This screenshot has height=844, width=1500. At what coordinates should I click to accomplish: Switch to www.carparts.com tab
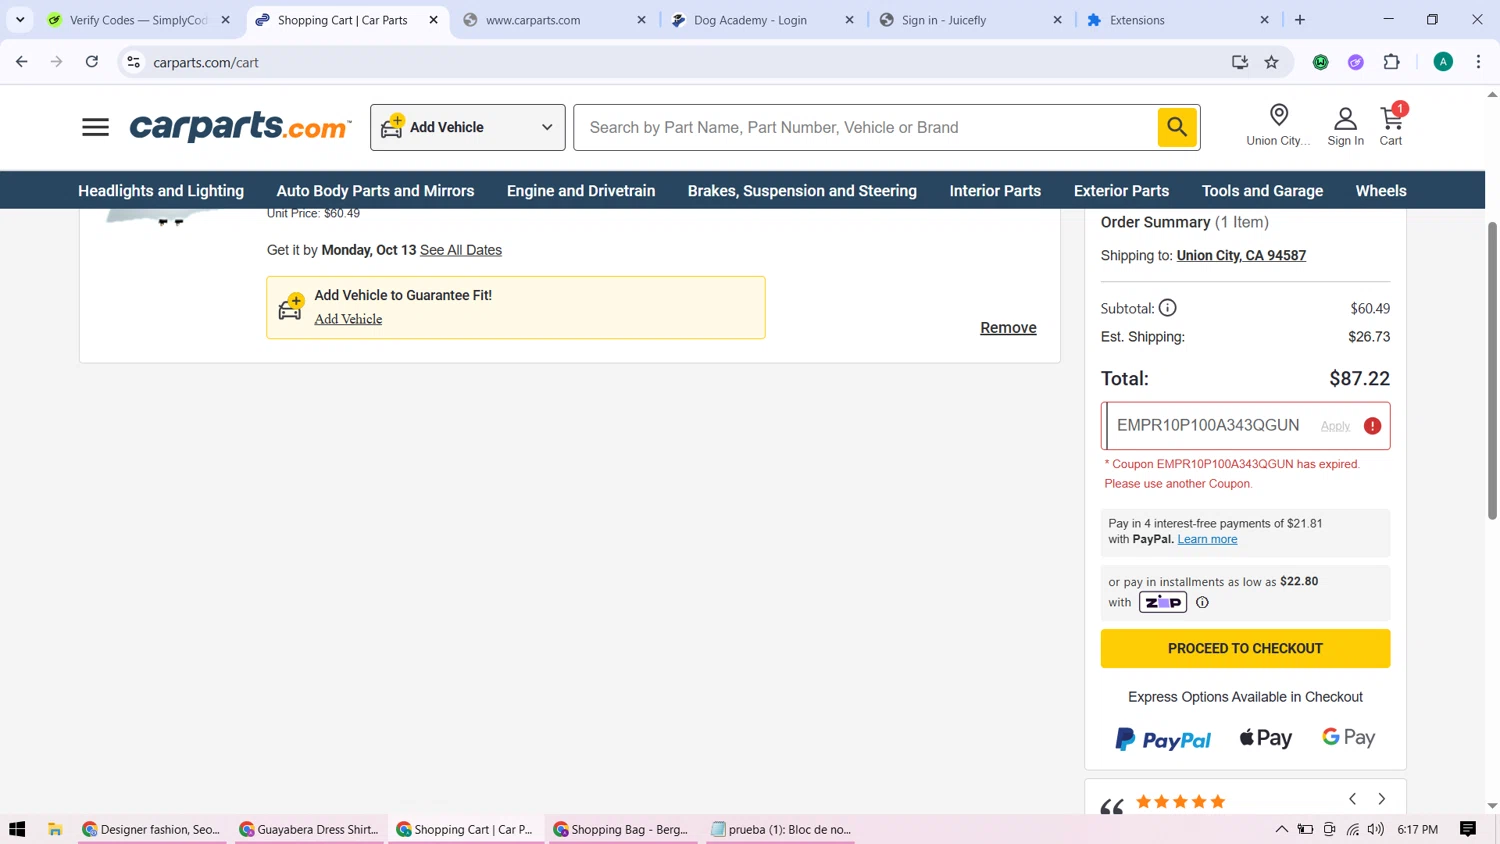point(556,20)
